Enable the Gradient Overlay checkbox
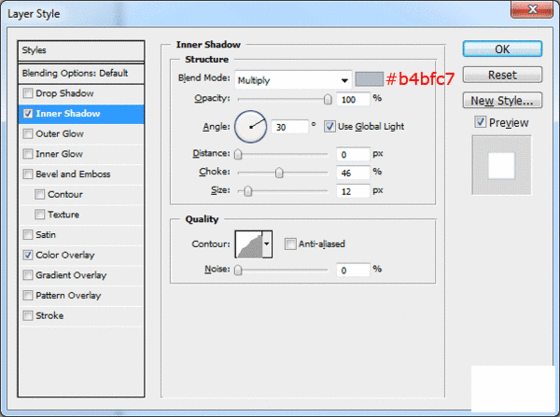 coord(28,275)
